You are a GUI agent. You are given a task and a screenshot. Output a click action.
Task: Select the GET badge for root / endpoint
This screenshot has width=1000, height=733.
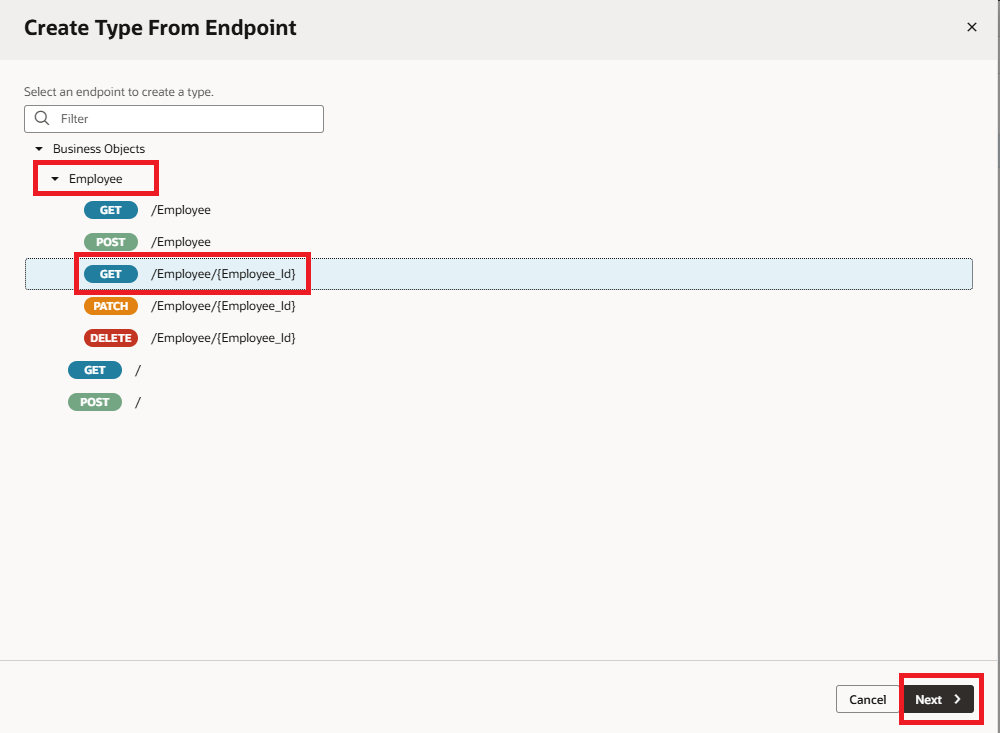coord(94,370)
